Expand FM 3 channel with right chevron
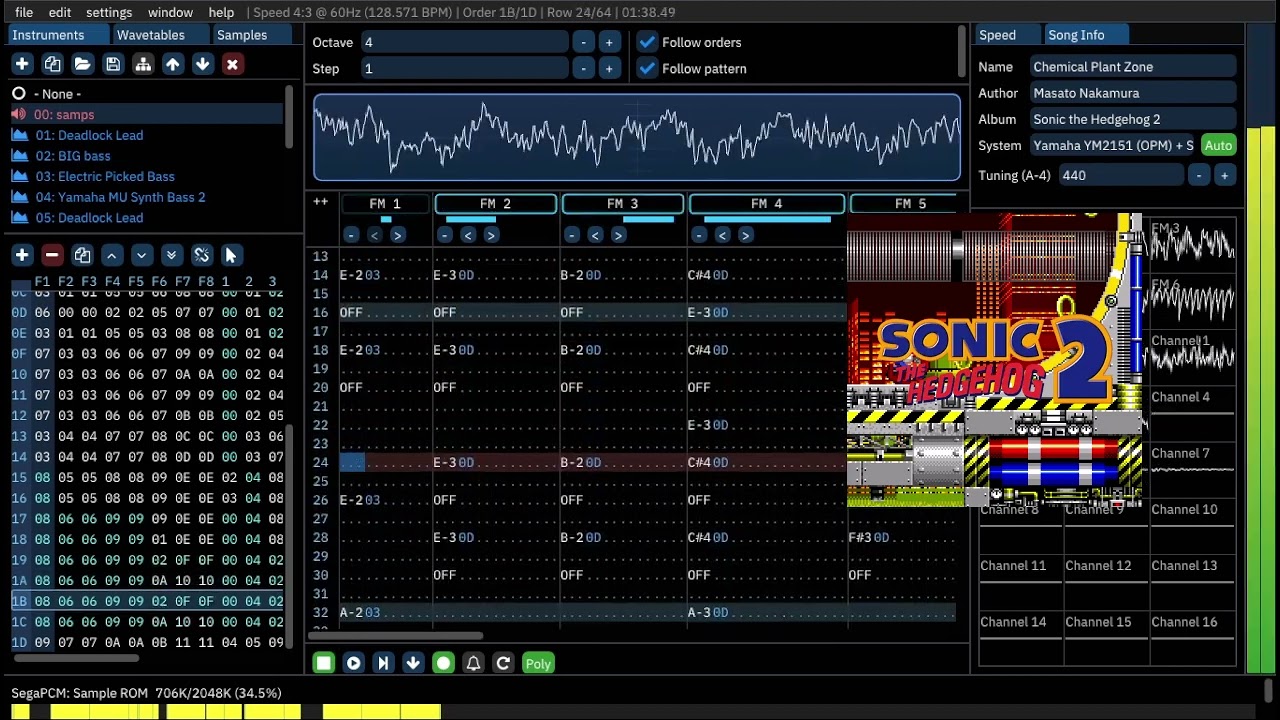Screen dimensions: 1280x720 pos(618,235)
